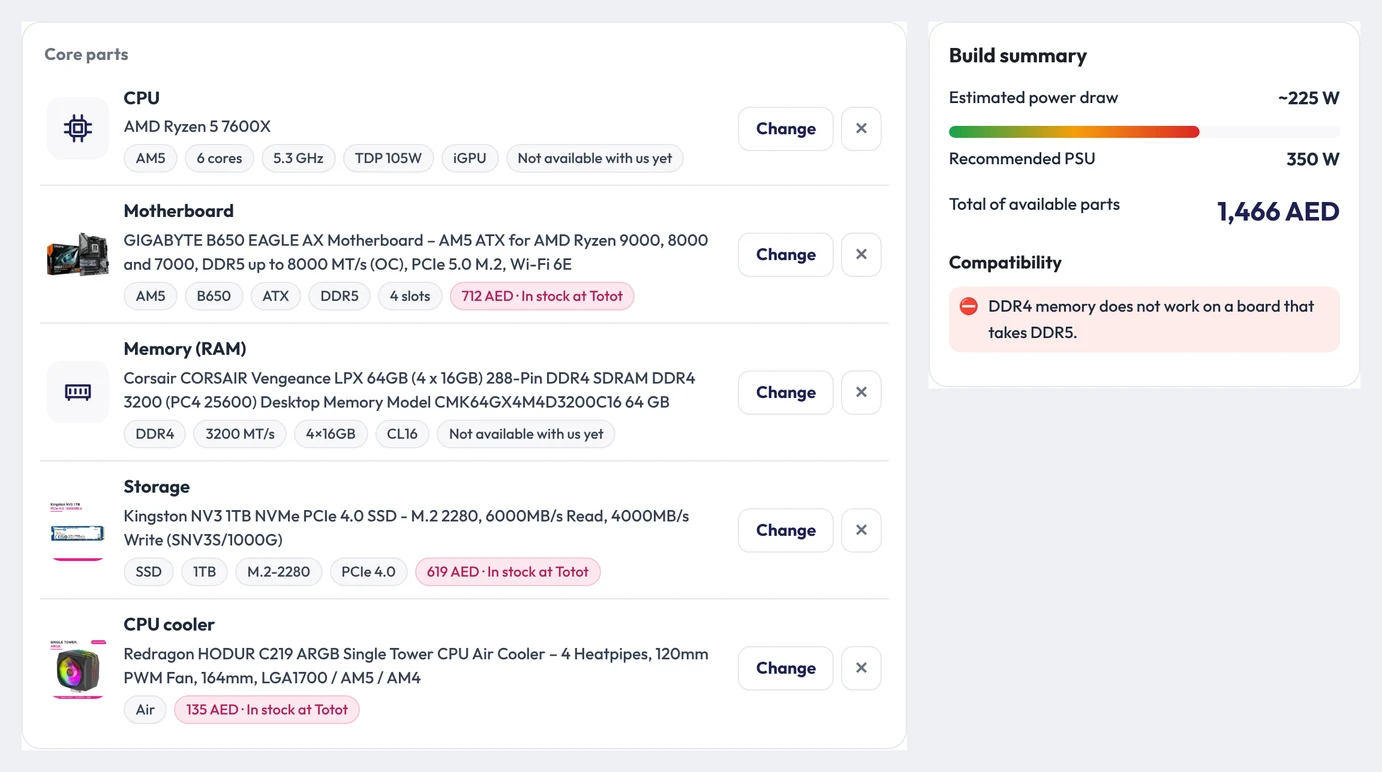The width and height of the screenshot is (1382, 772).
Task: Change the Storage selection
Action: click(786, 531)
